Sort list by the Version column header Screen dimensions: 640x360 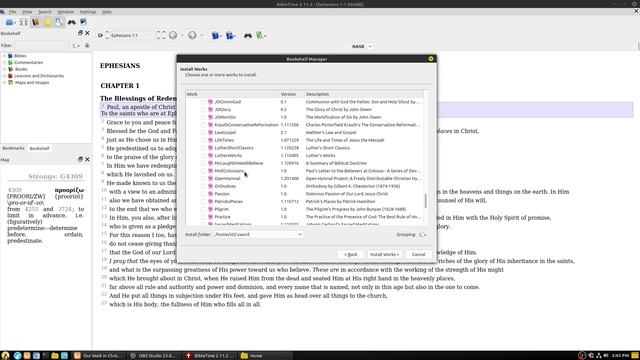tap(291, 94)
